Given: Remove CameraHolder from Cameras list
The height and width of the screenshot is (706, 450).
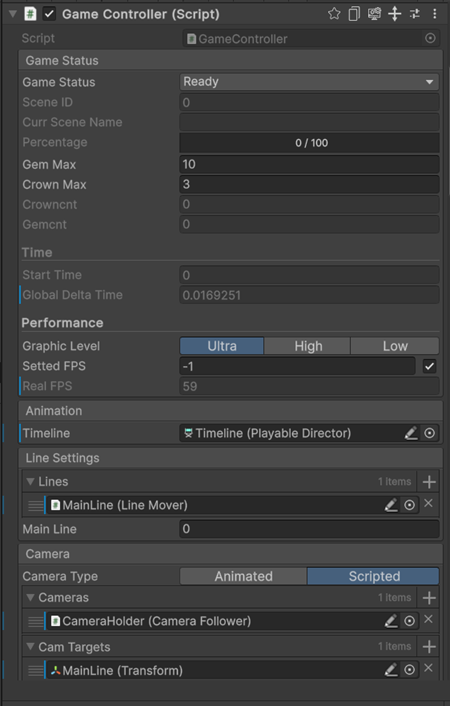Looking at the screenshot, I should pyautogui.click(x=428, y=619).
